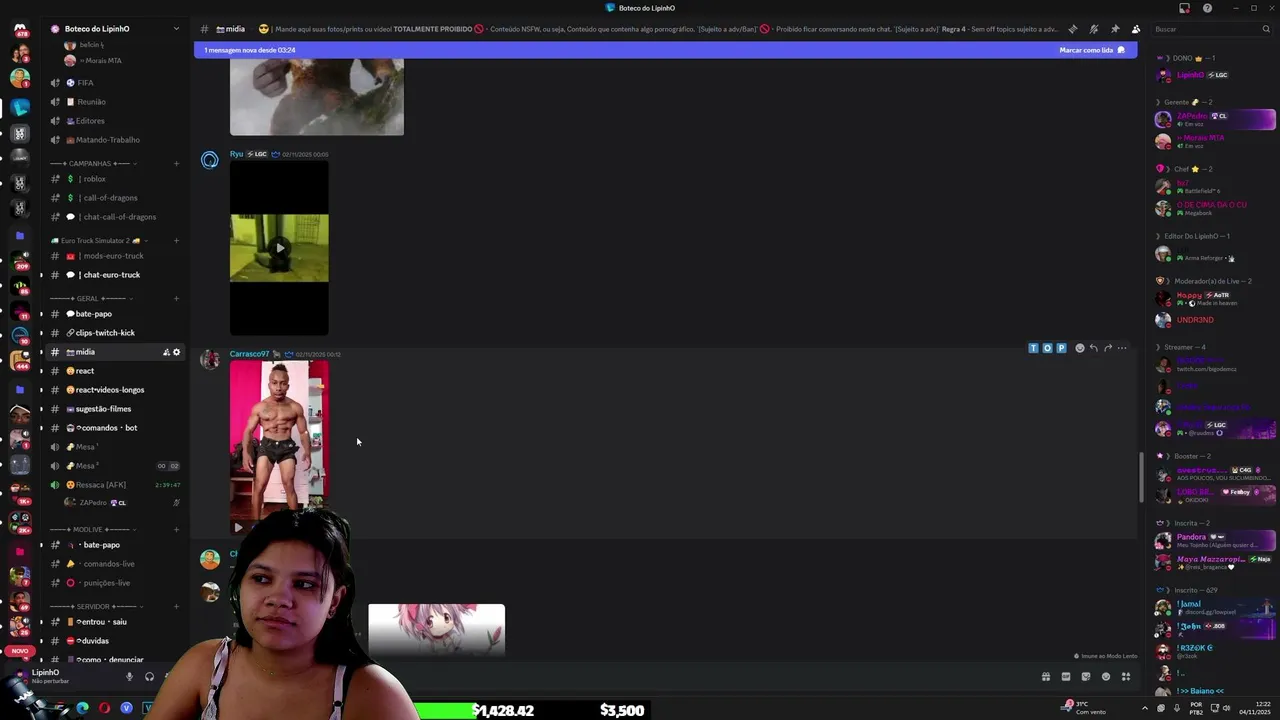Play Ryu's video attachment
The image size is (1280, 720).
pyautogui.click(x=279, y=248)
